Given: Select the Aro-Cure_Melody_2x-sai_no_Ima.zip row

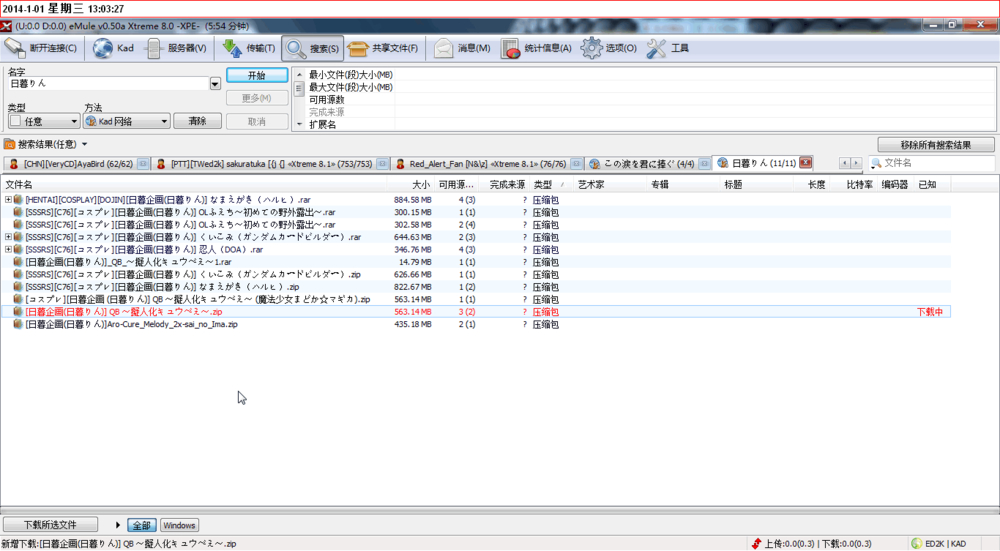Looking at the screenshot, I should [475, 324].
